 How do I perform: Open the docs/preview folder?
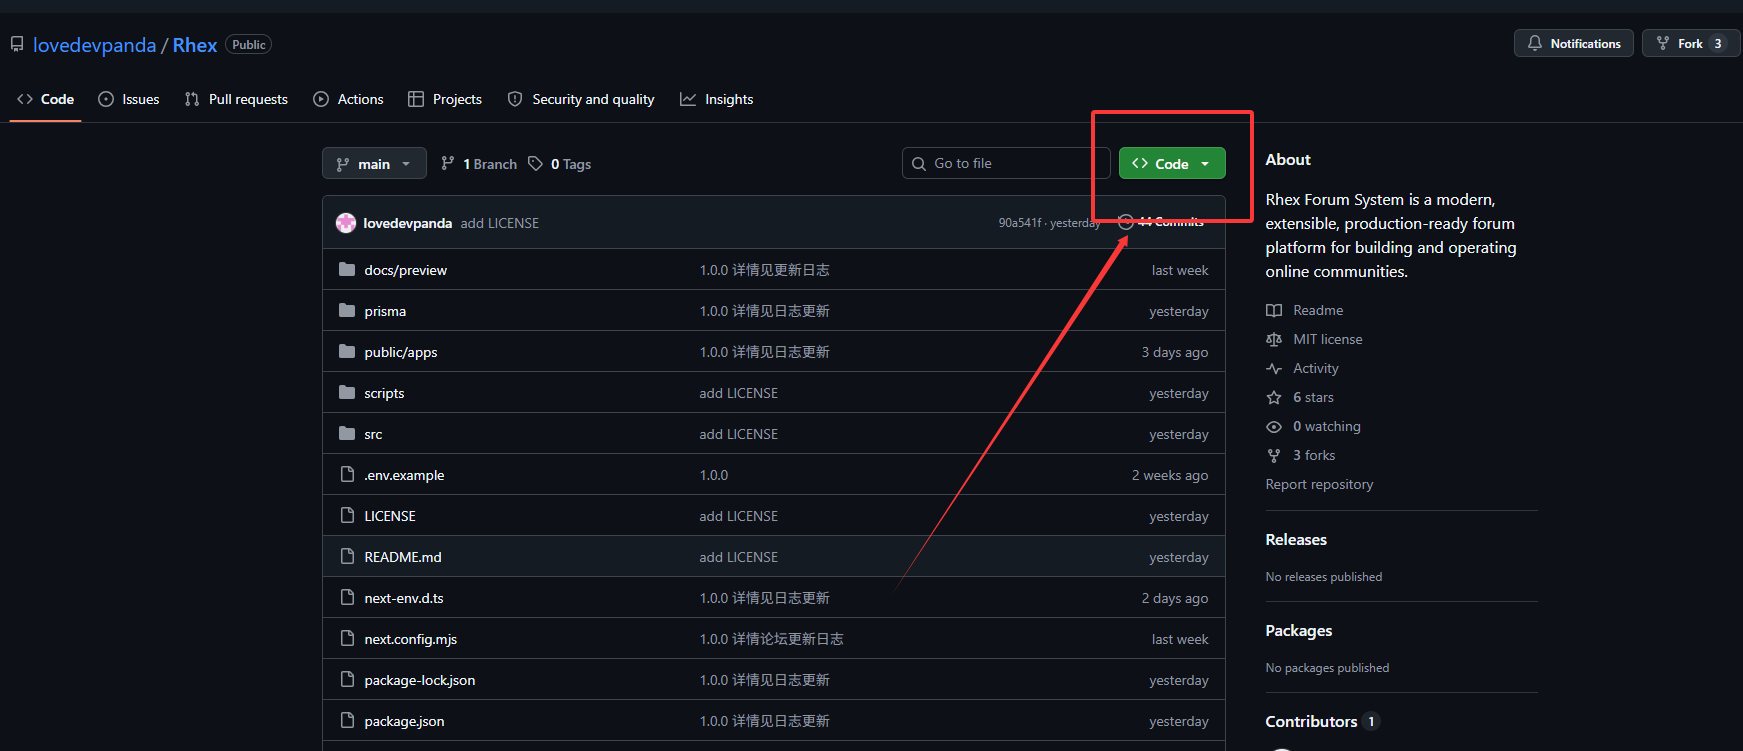[x=405, y=270]
